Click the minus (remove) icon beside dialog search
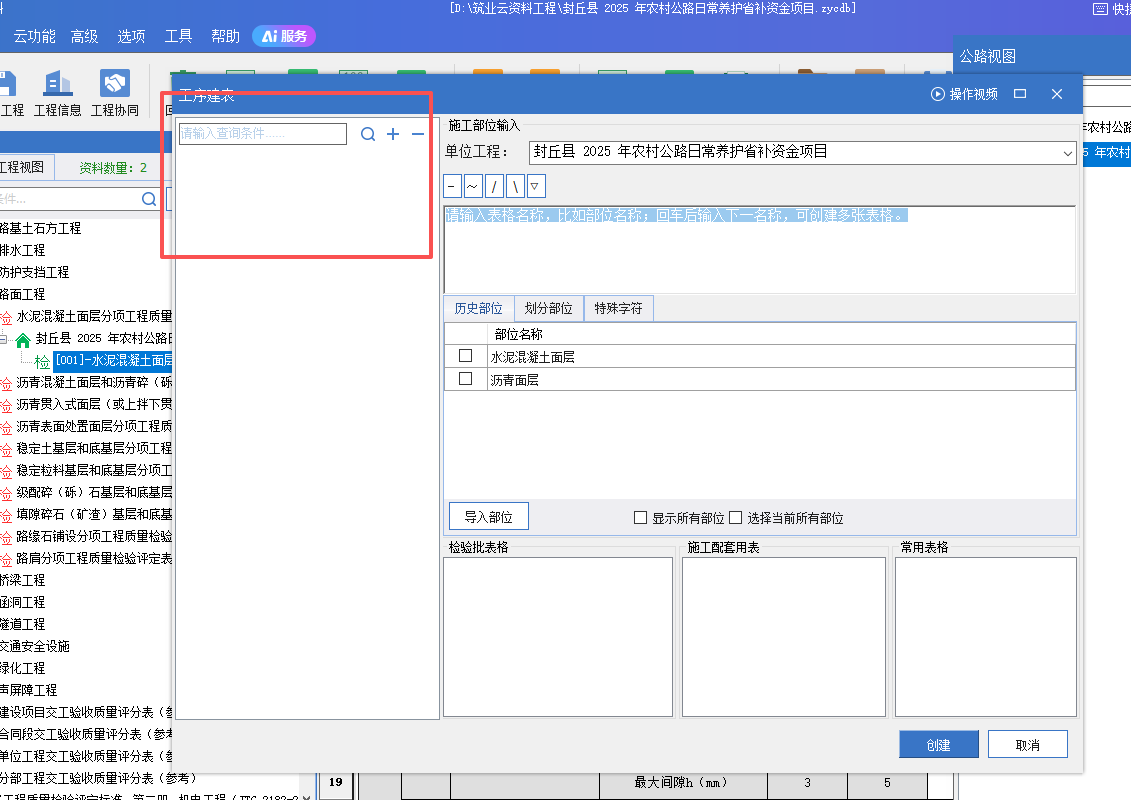This screenshot has height=800, width=1131. [x=418, y=134]
